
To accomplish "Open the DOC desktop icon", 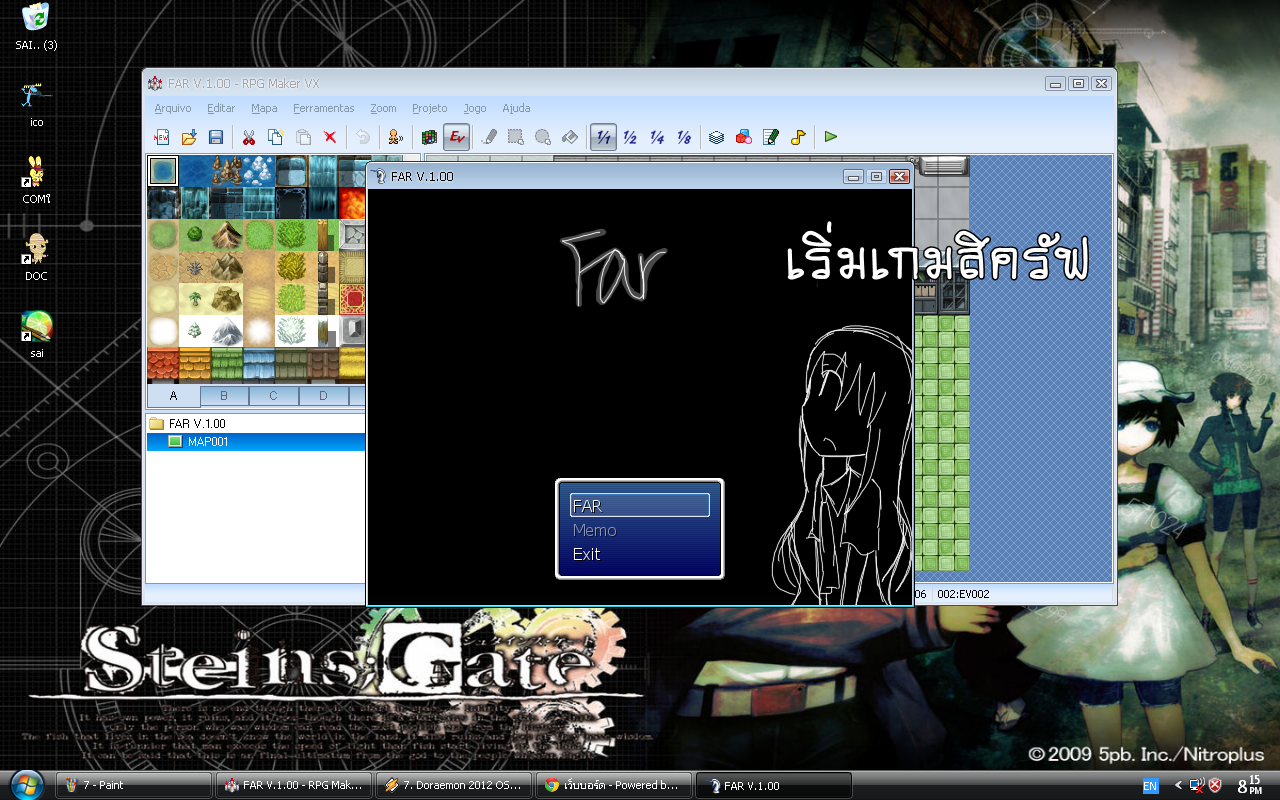I will click(36, 257).
